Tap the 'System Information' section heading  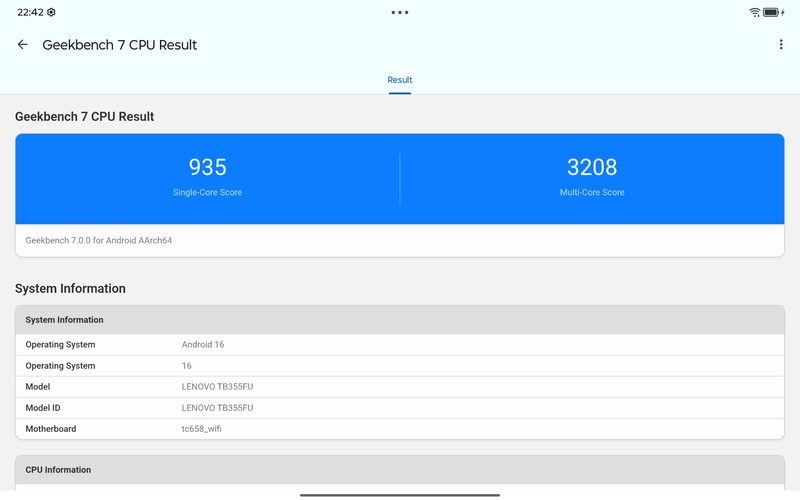[70, 289]
